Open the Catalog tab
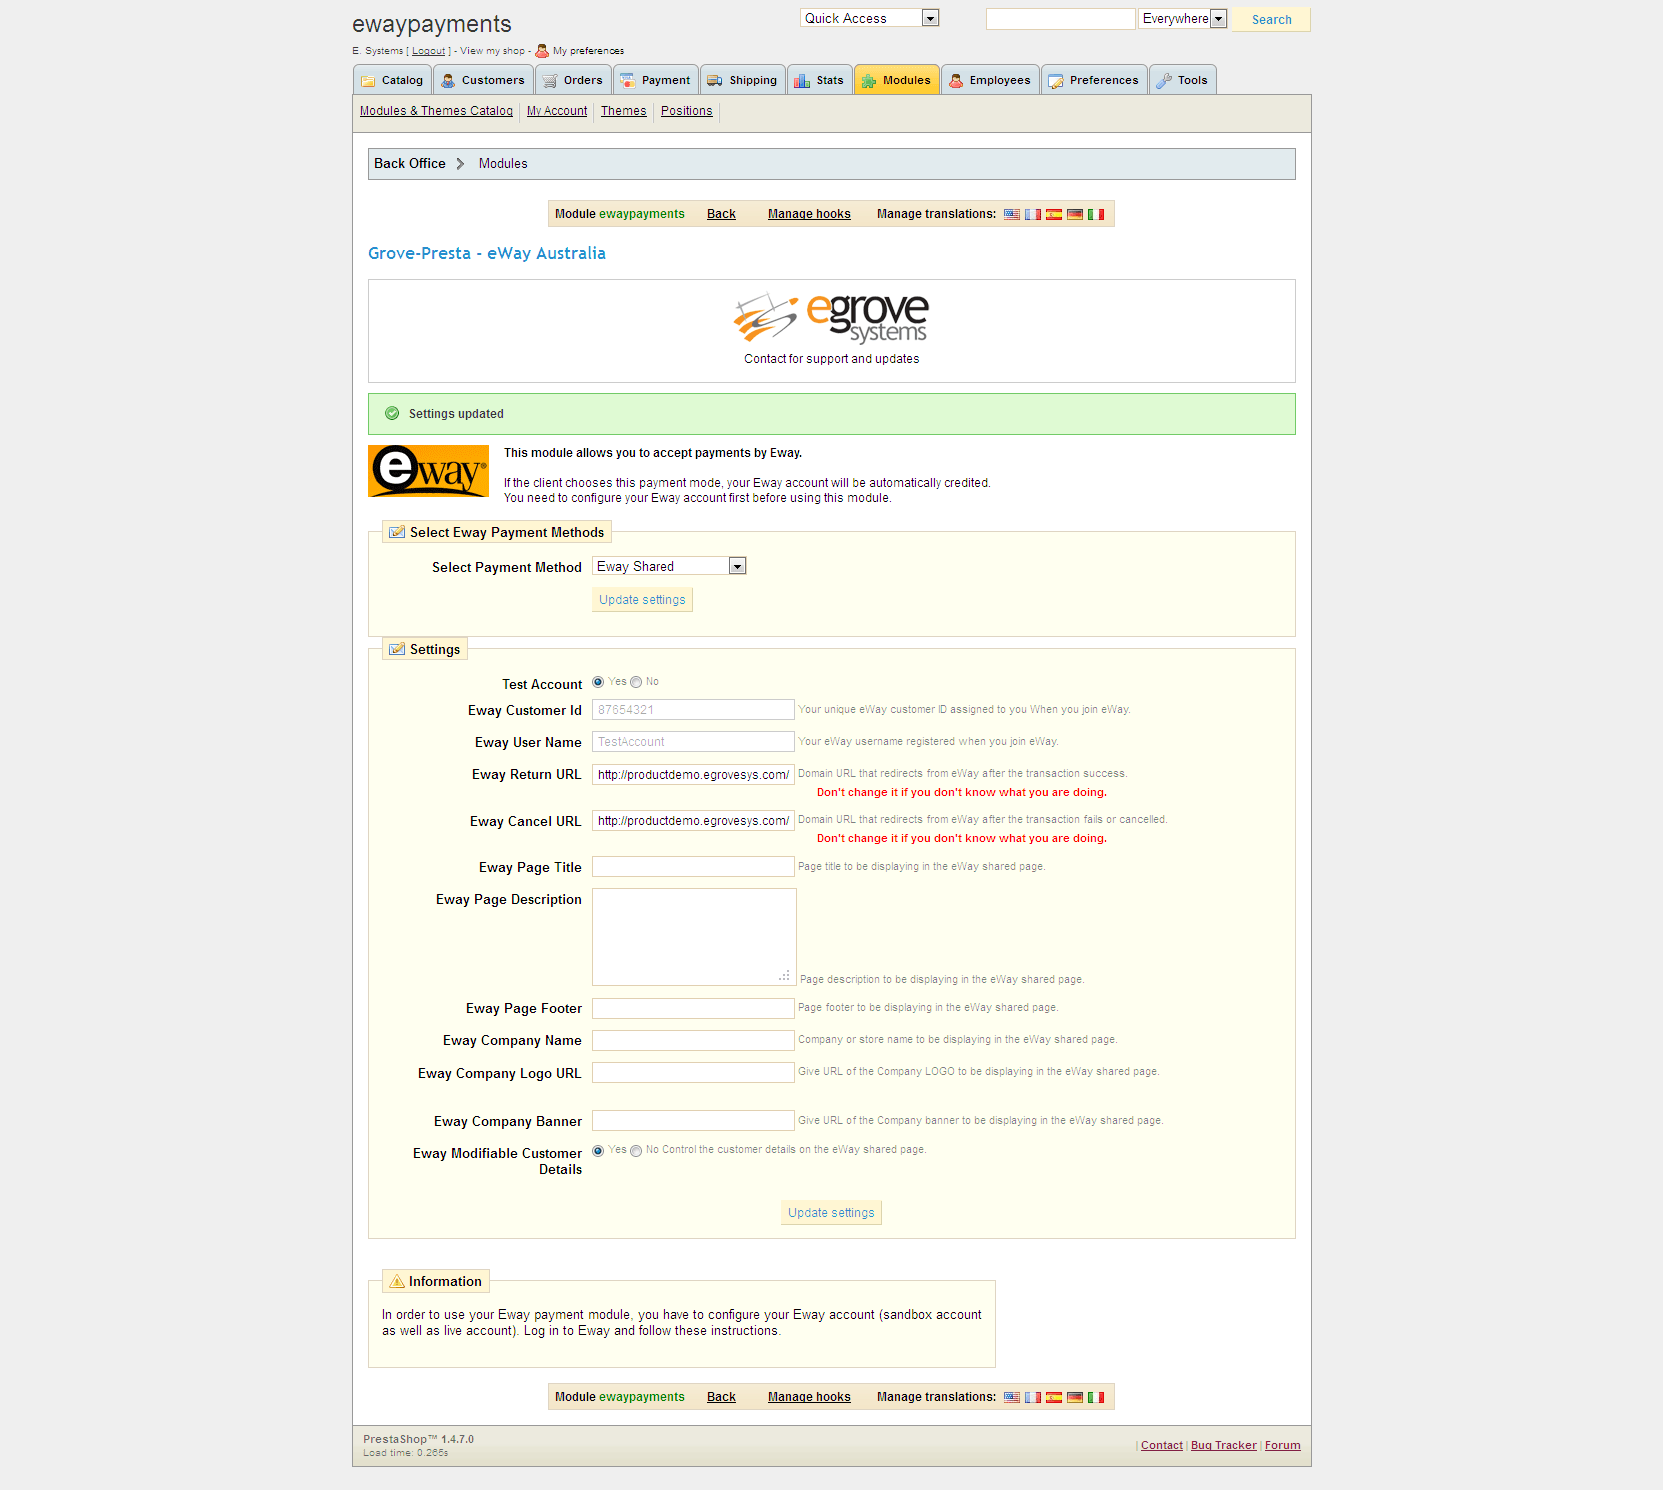 click(x=392, y=80)
